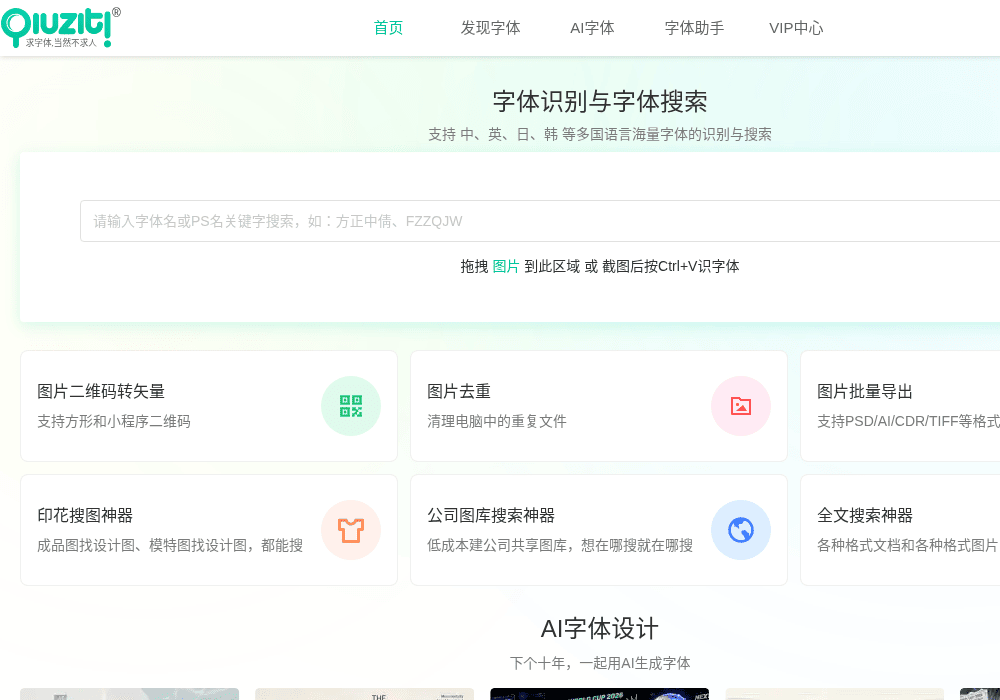Go to the AI字体 page
The width and height of the screenshot is (1000, 700).
592,28
